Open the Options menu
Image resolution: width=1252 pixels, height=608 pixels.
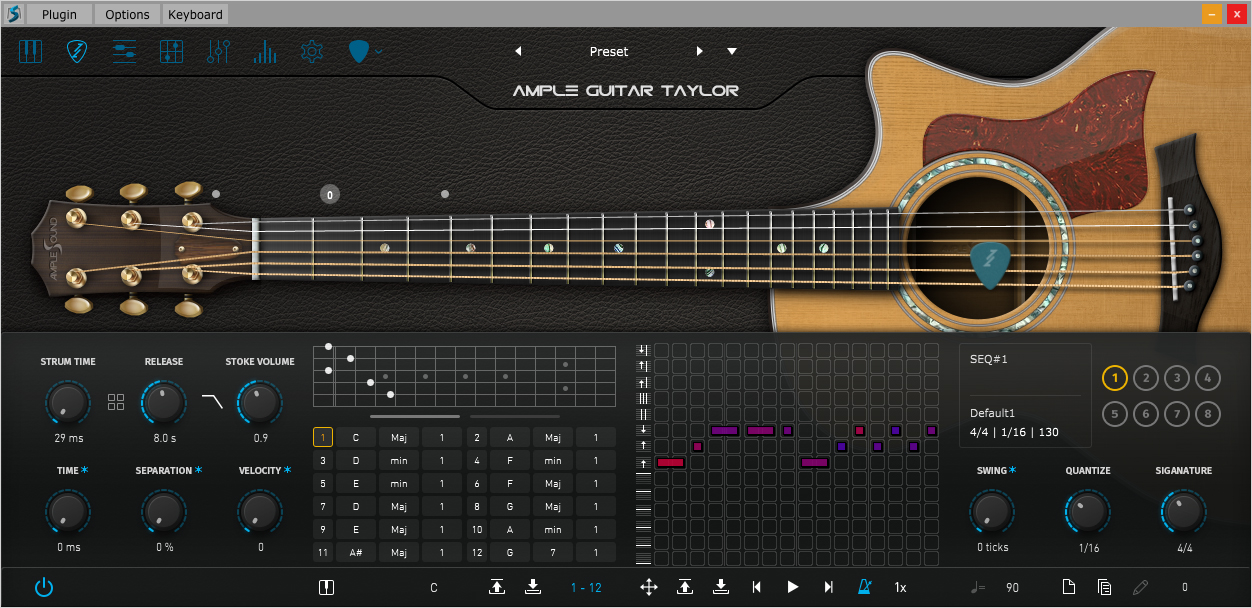127,14
